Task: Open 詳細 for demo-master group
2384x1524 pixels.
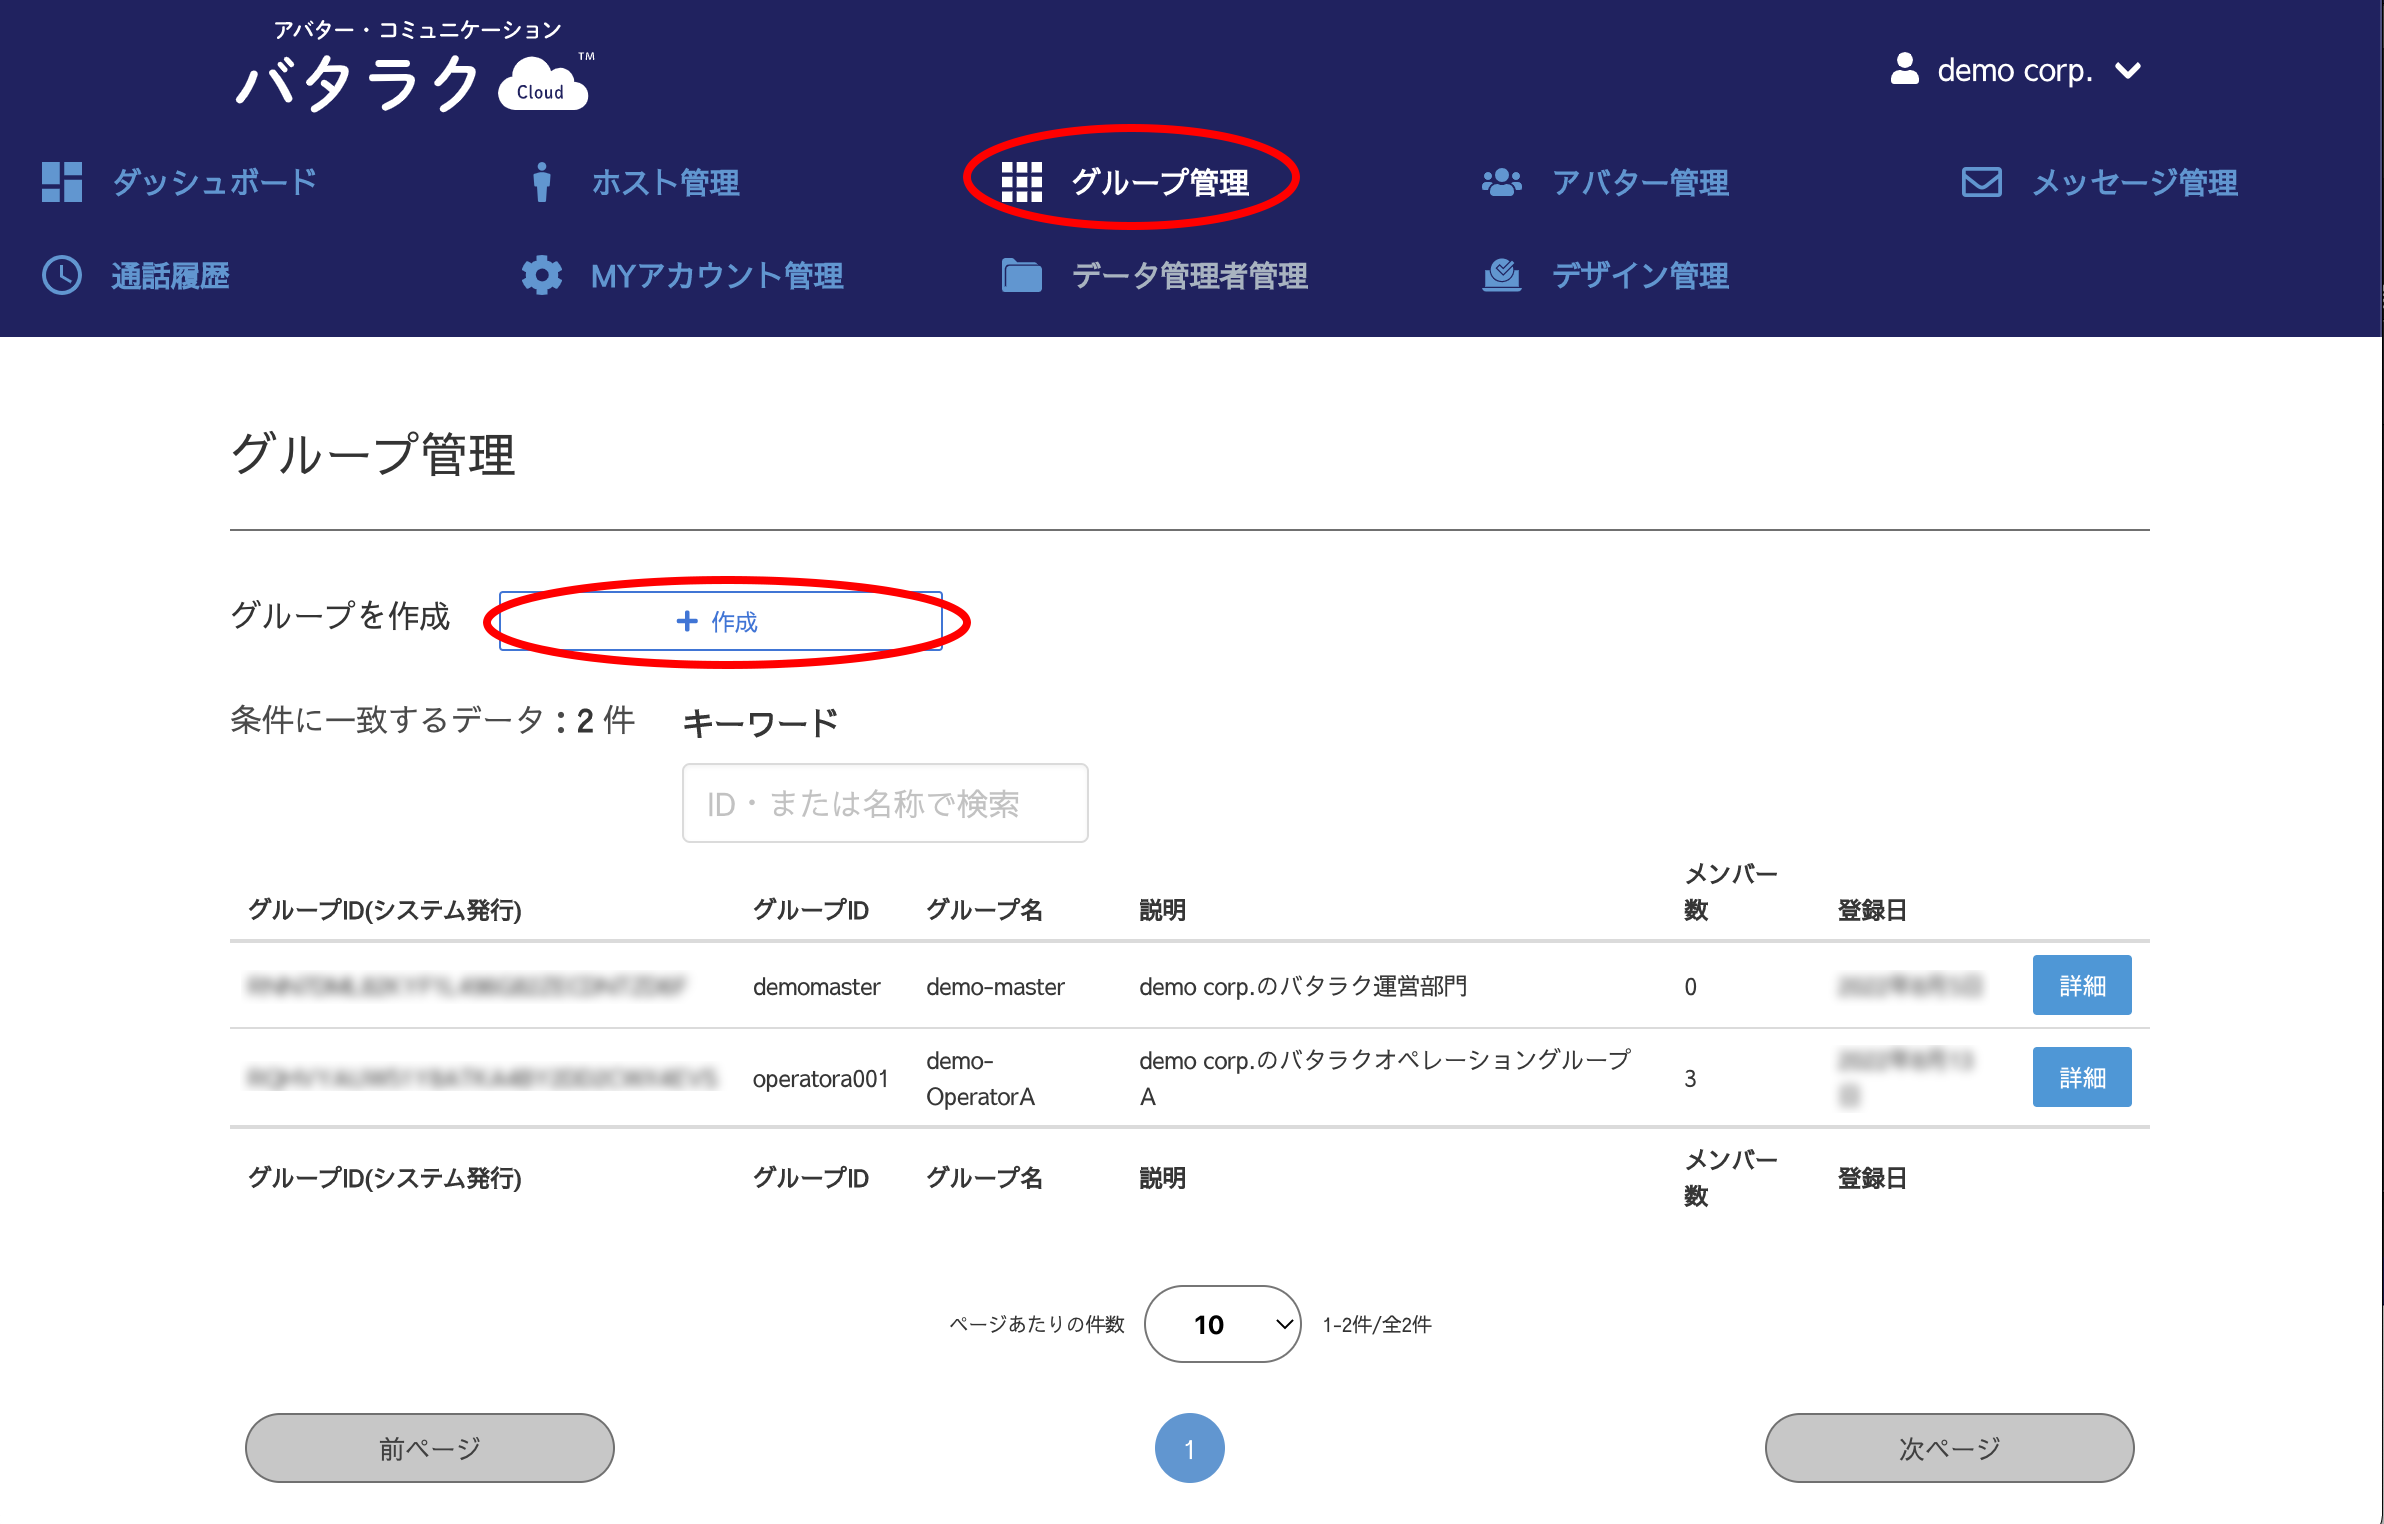Action: 2081,986
